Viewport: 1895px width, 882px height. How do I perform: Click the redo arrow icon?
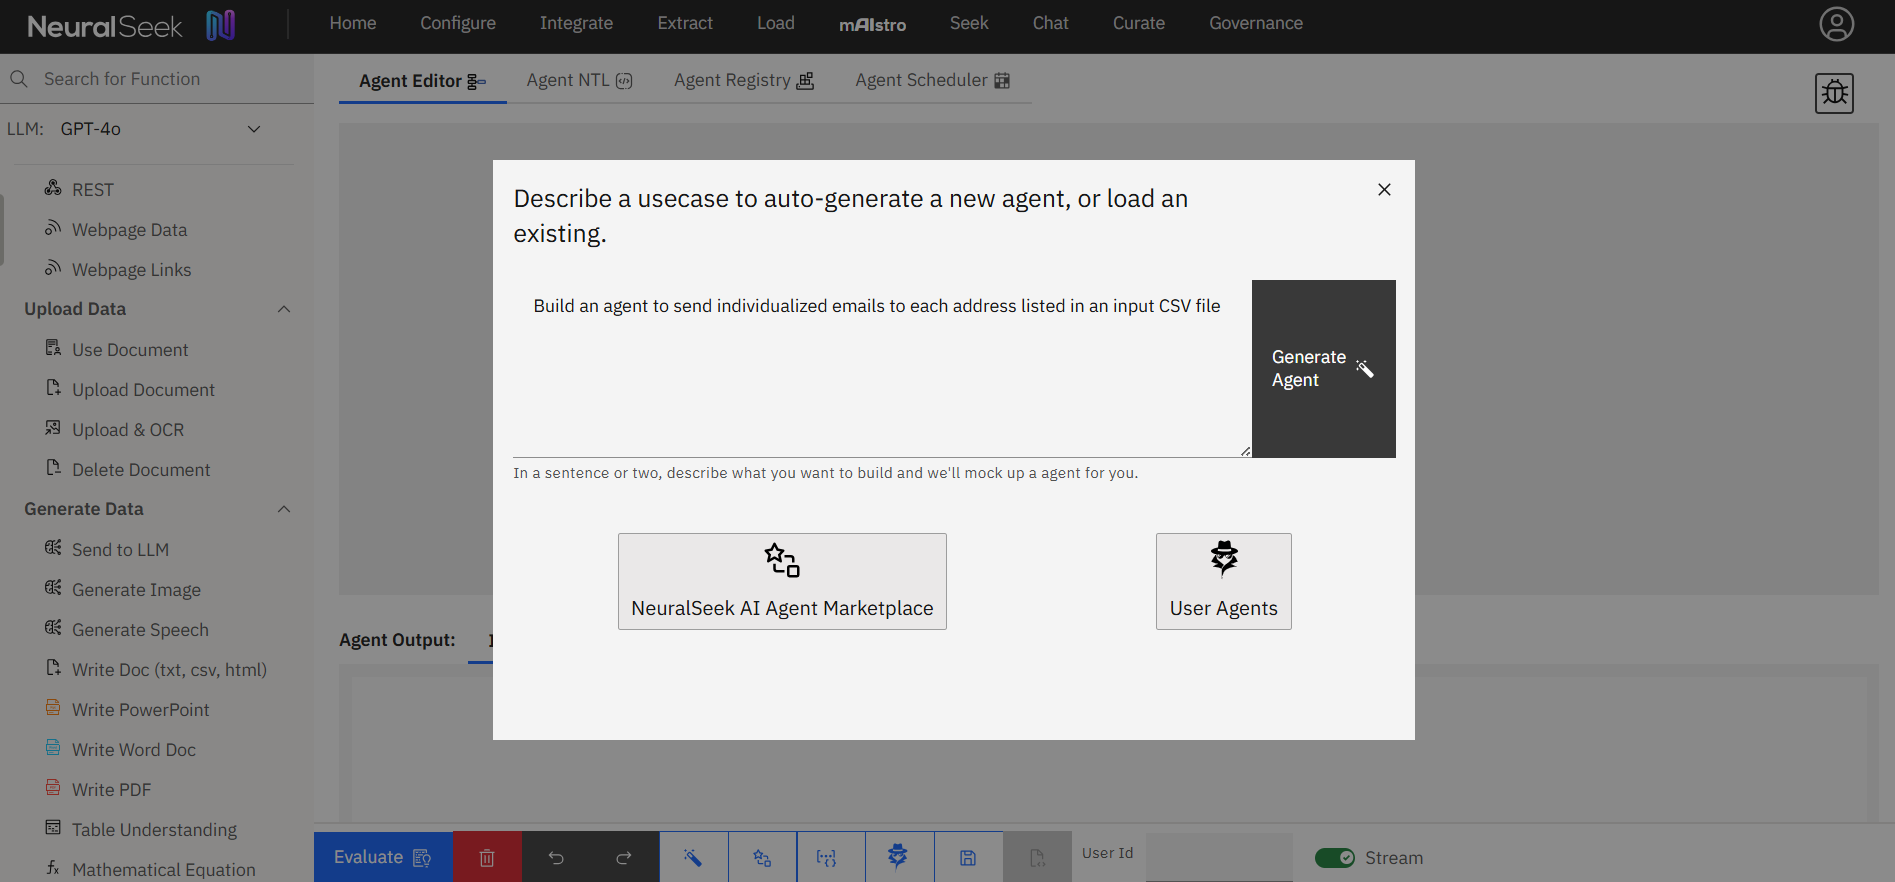pos(624,857)
